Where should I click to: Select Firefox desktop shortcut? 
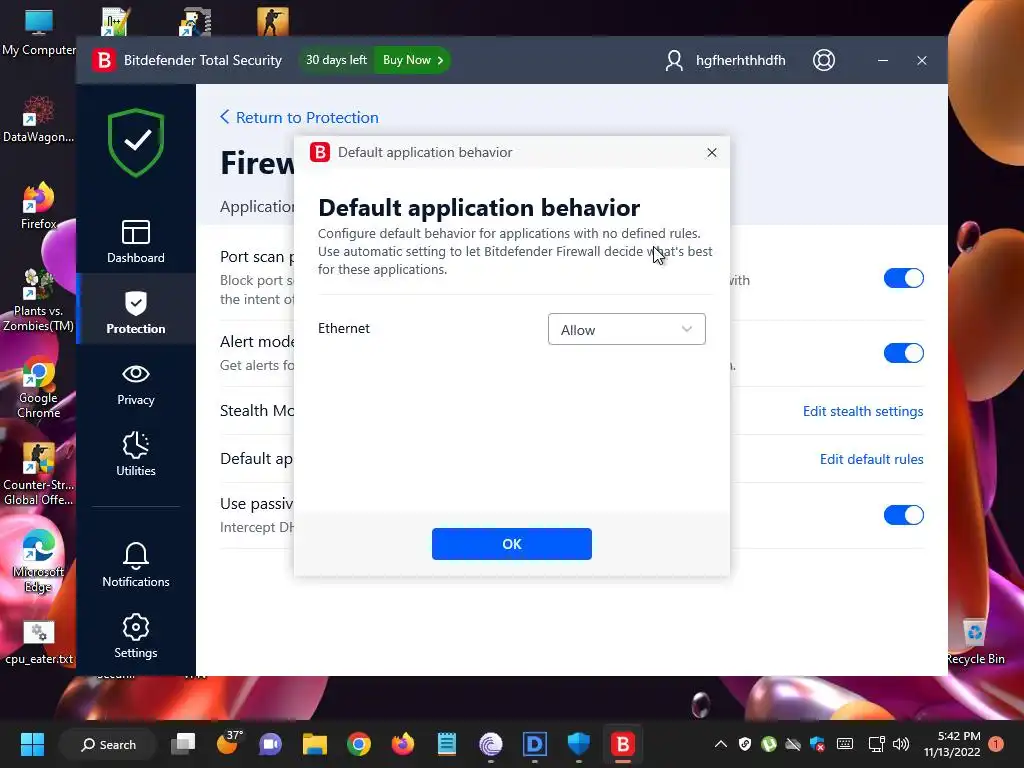39,206
